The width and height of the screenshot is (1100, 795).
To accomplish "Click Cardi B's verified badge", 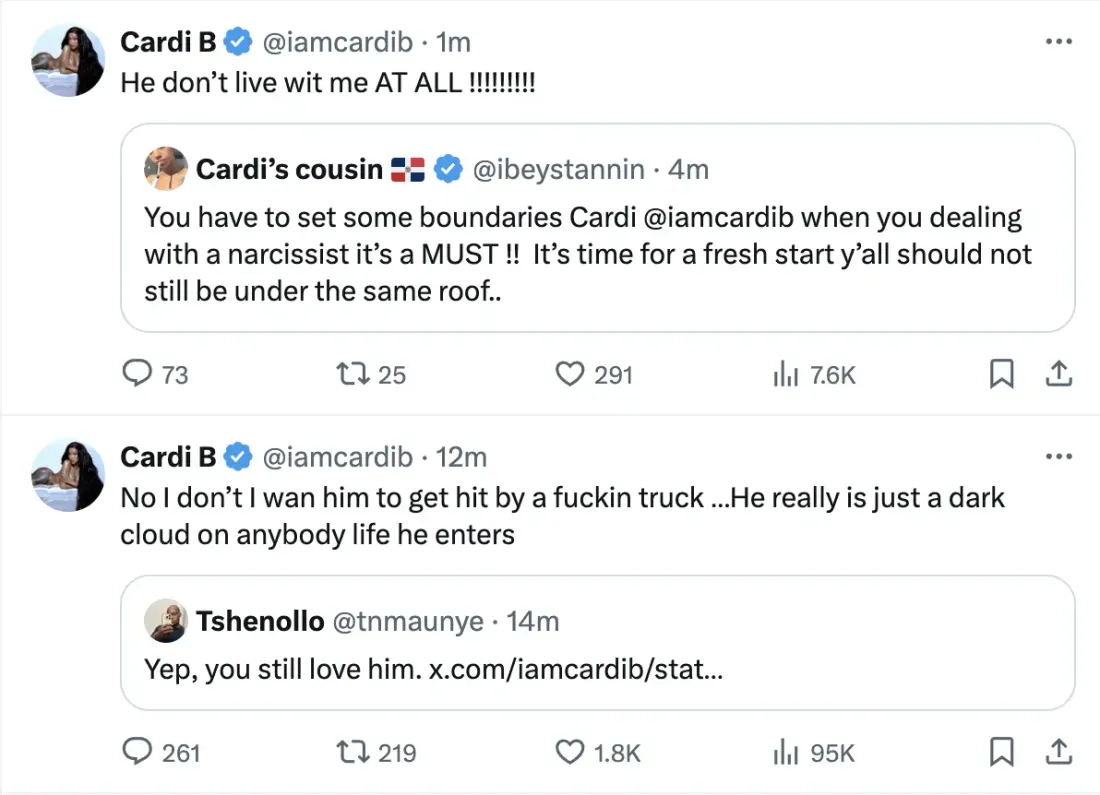I will point(237,42).
